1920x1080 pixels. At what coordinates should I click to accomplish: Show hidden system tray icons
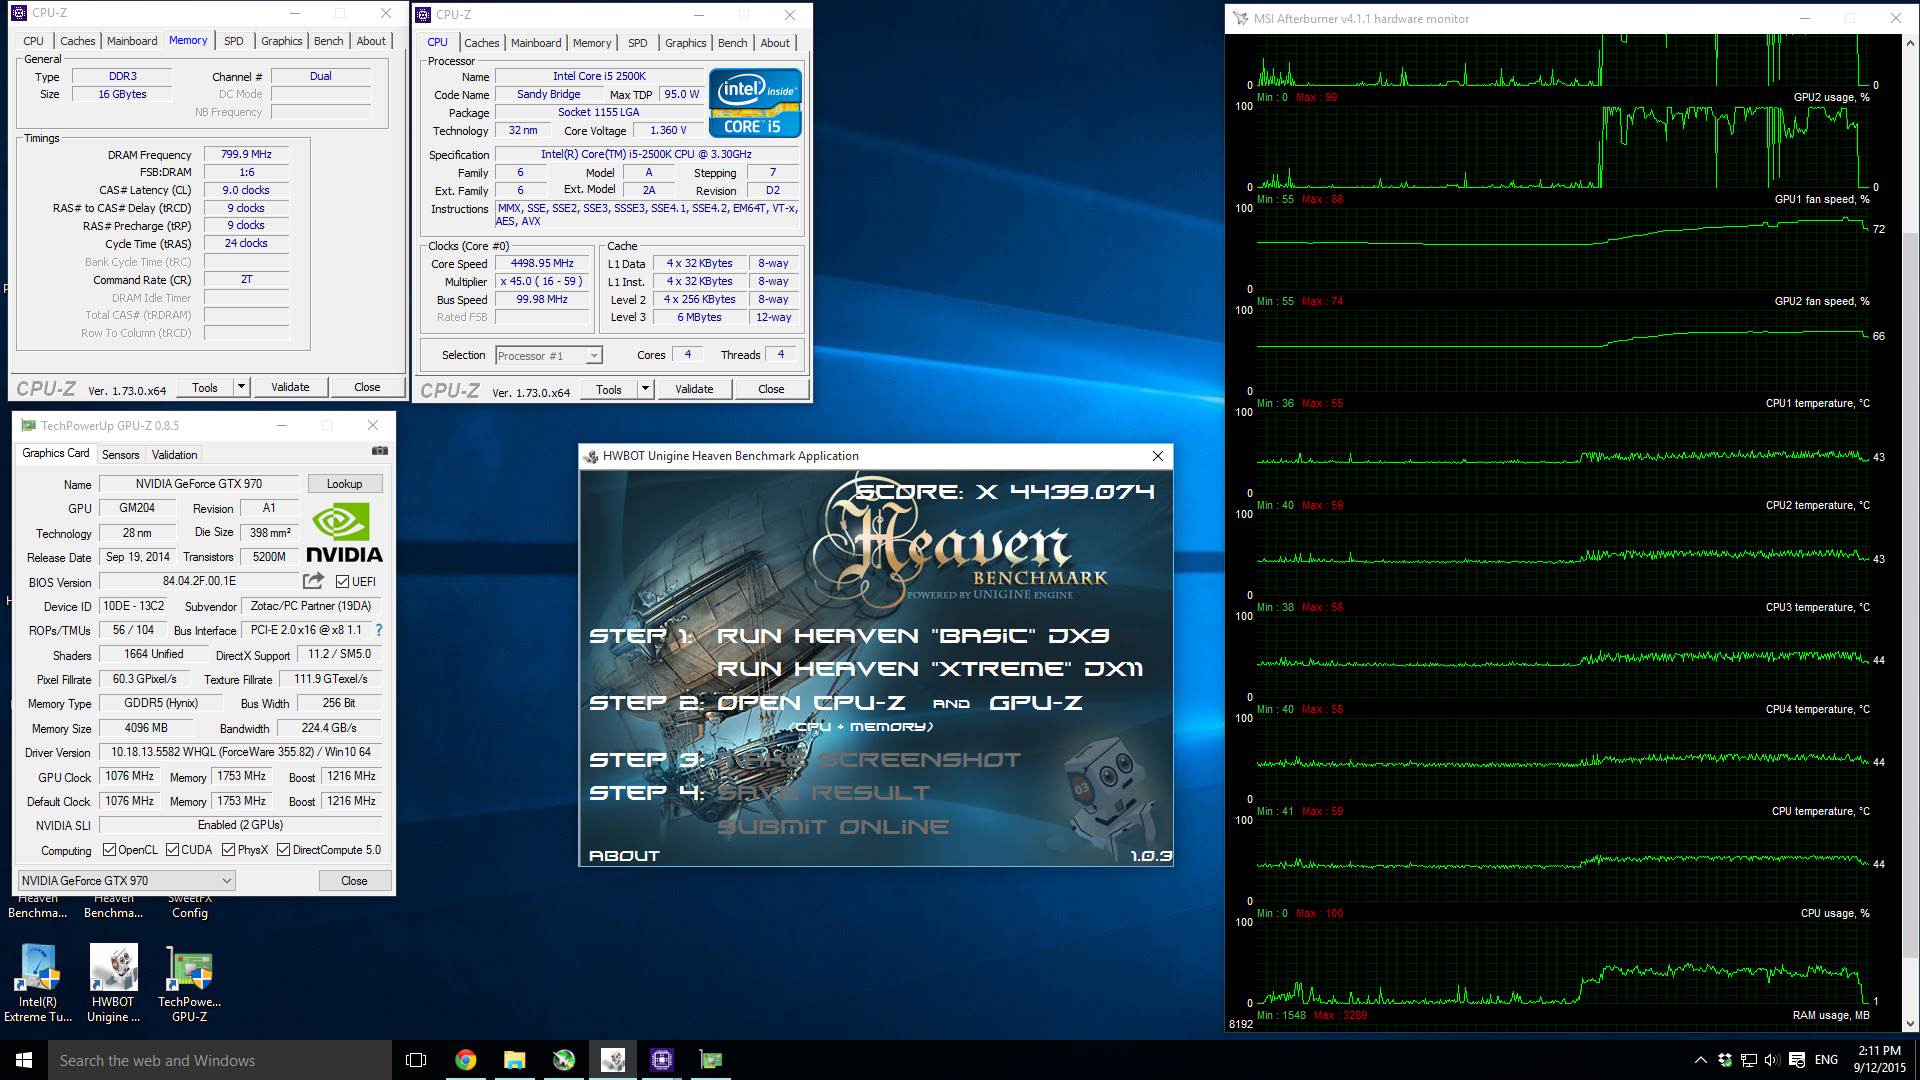coord(1700,1060)
